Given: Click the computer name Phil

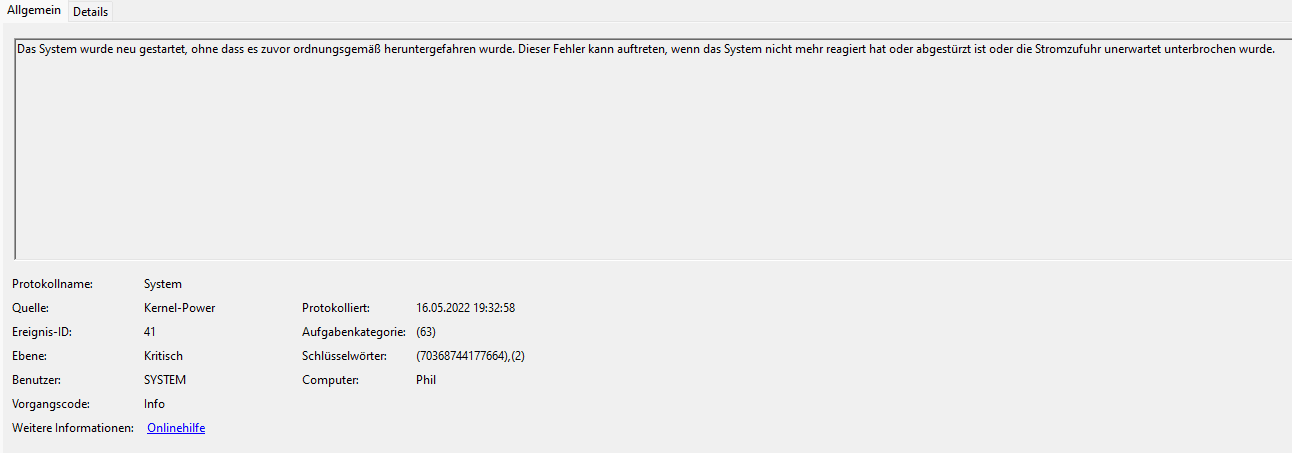Looking at the screenshot, I should [426, 380].
